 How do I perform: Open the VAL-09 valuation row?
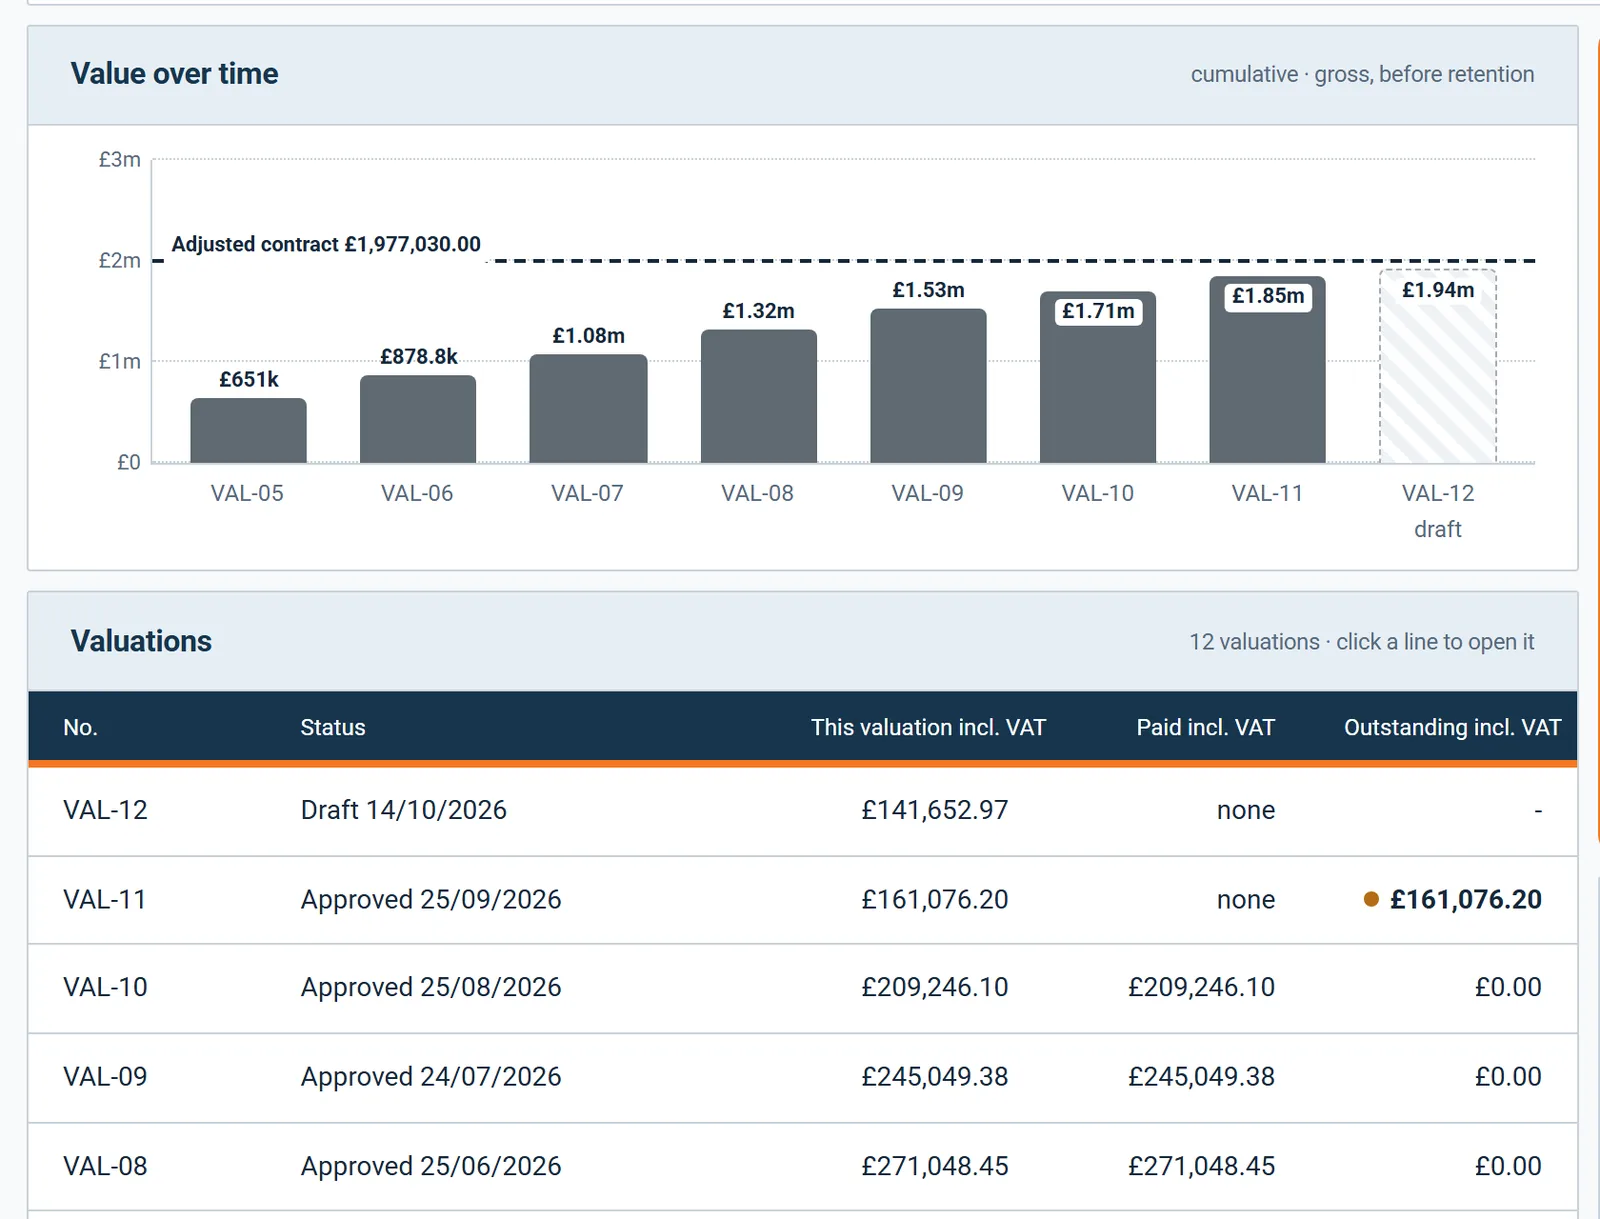coord(802,1077)
